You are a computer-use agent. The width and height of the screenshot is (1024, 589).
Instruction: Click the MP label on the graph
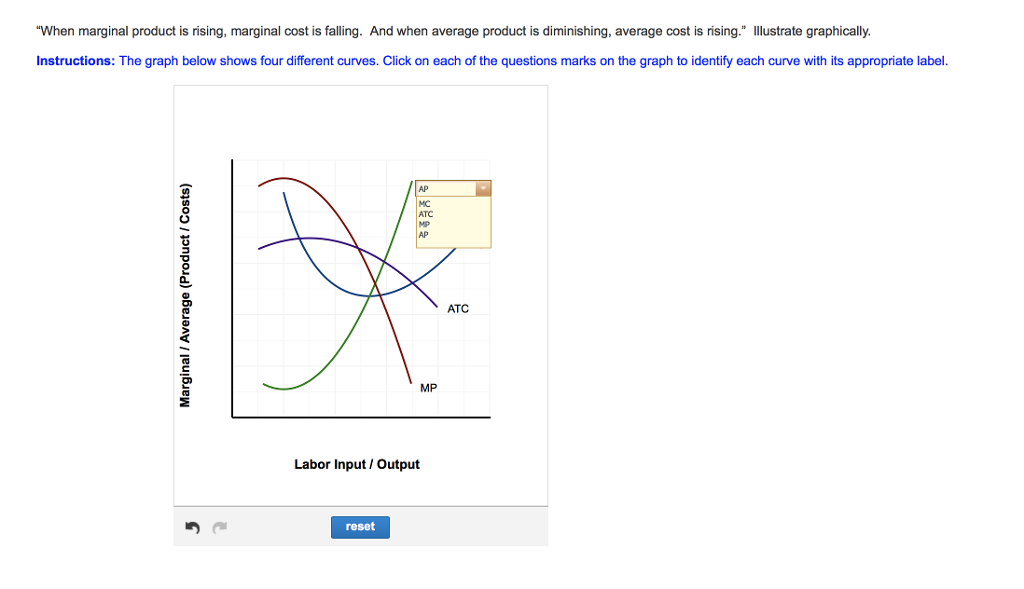pos(428,387)
